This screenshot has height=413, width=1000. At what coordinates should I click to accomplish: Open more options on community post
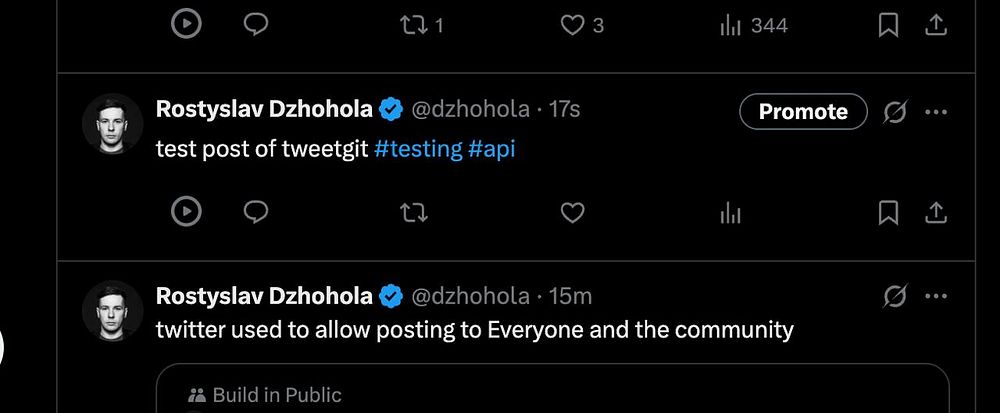click(936, 296)
